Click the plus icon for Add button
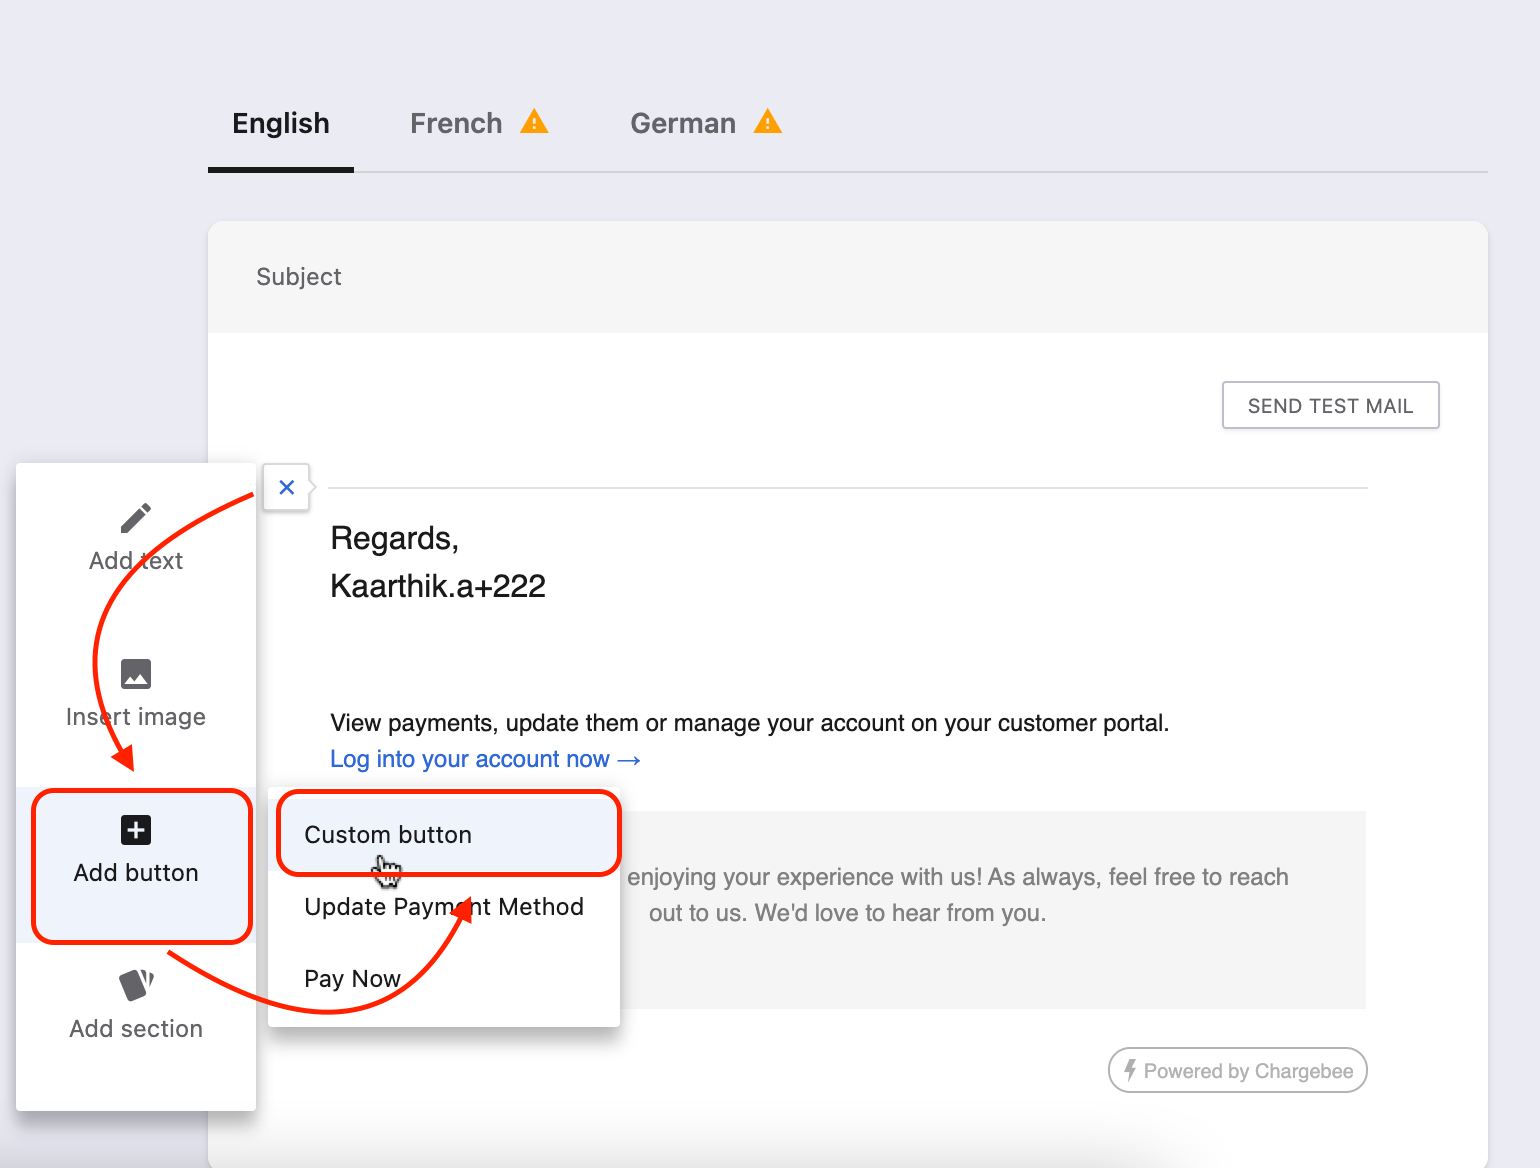 136,830
